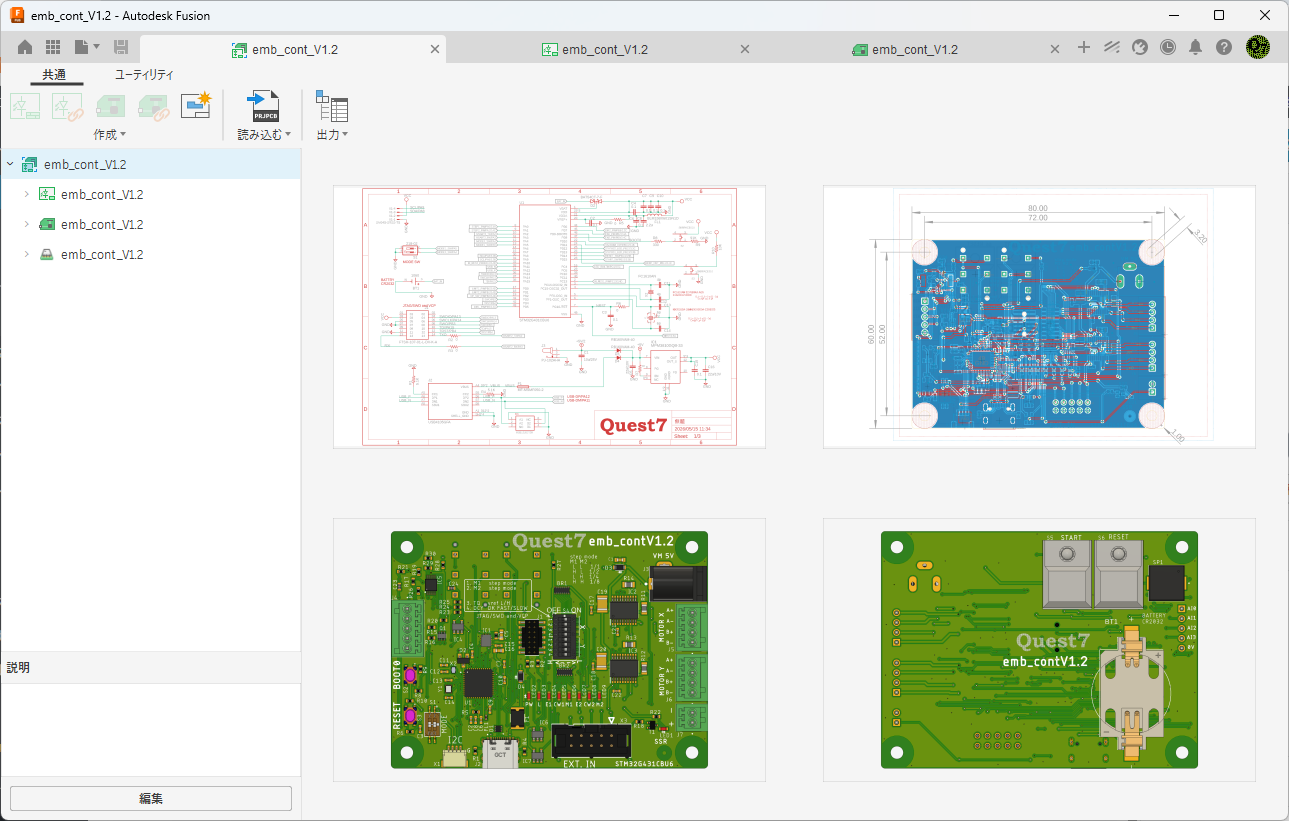Select the root emb_cont_V1.2 tree row

[x=150, y=165]
